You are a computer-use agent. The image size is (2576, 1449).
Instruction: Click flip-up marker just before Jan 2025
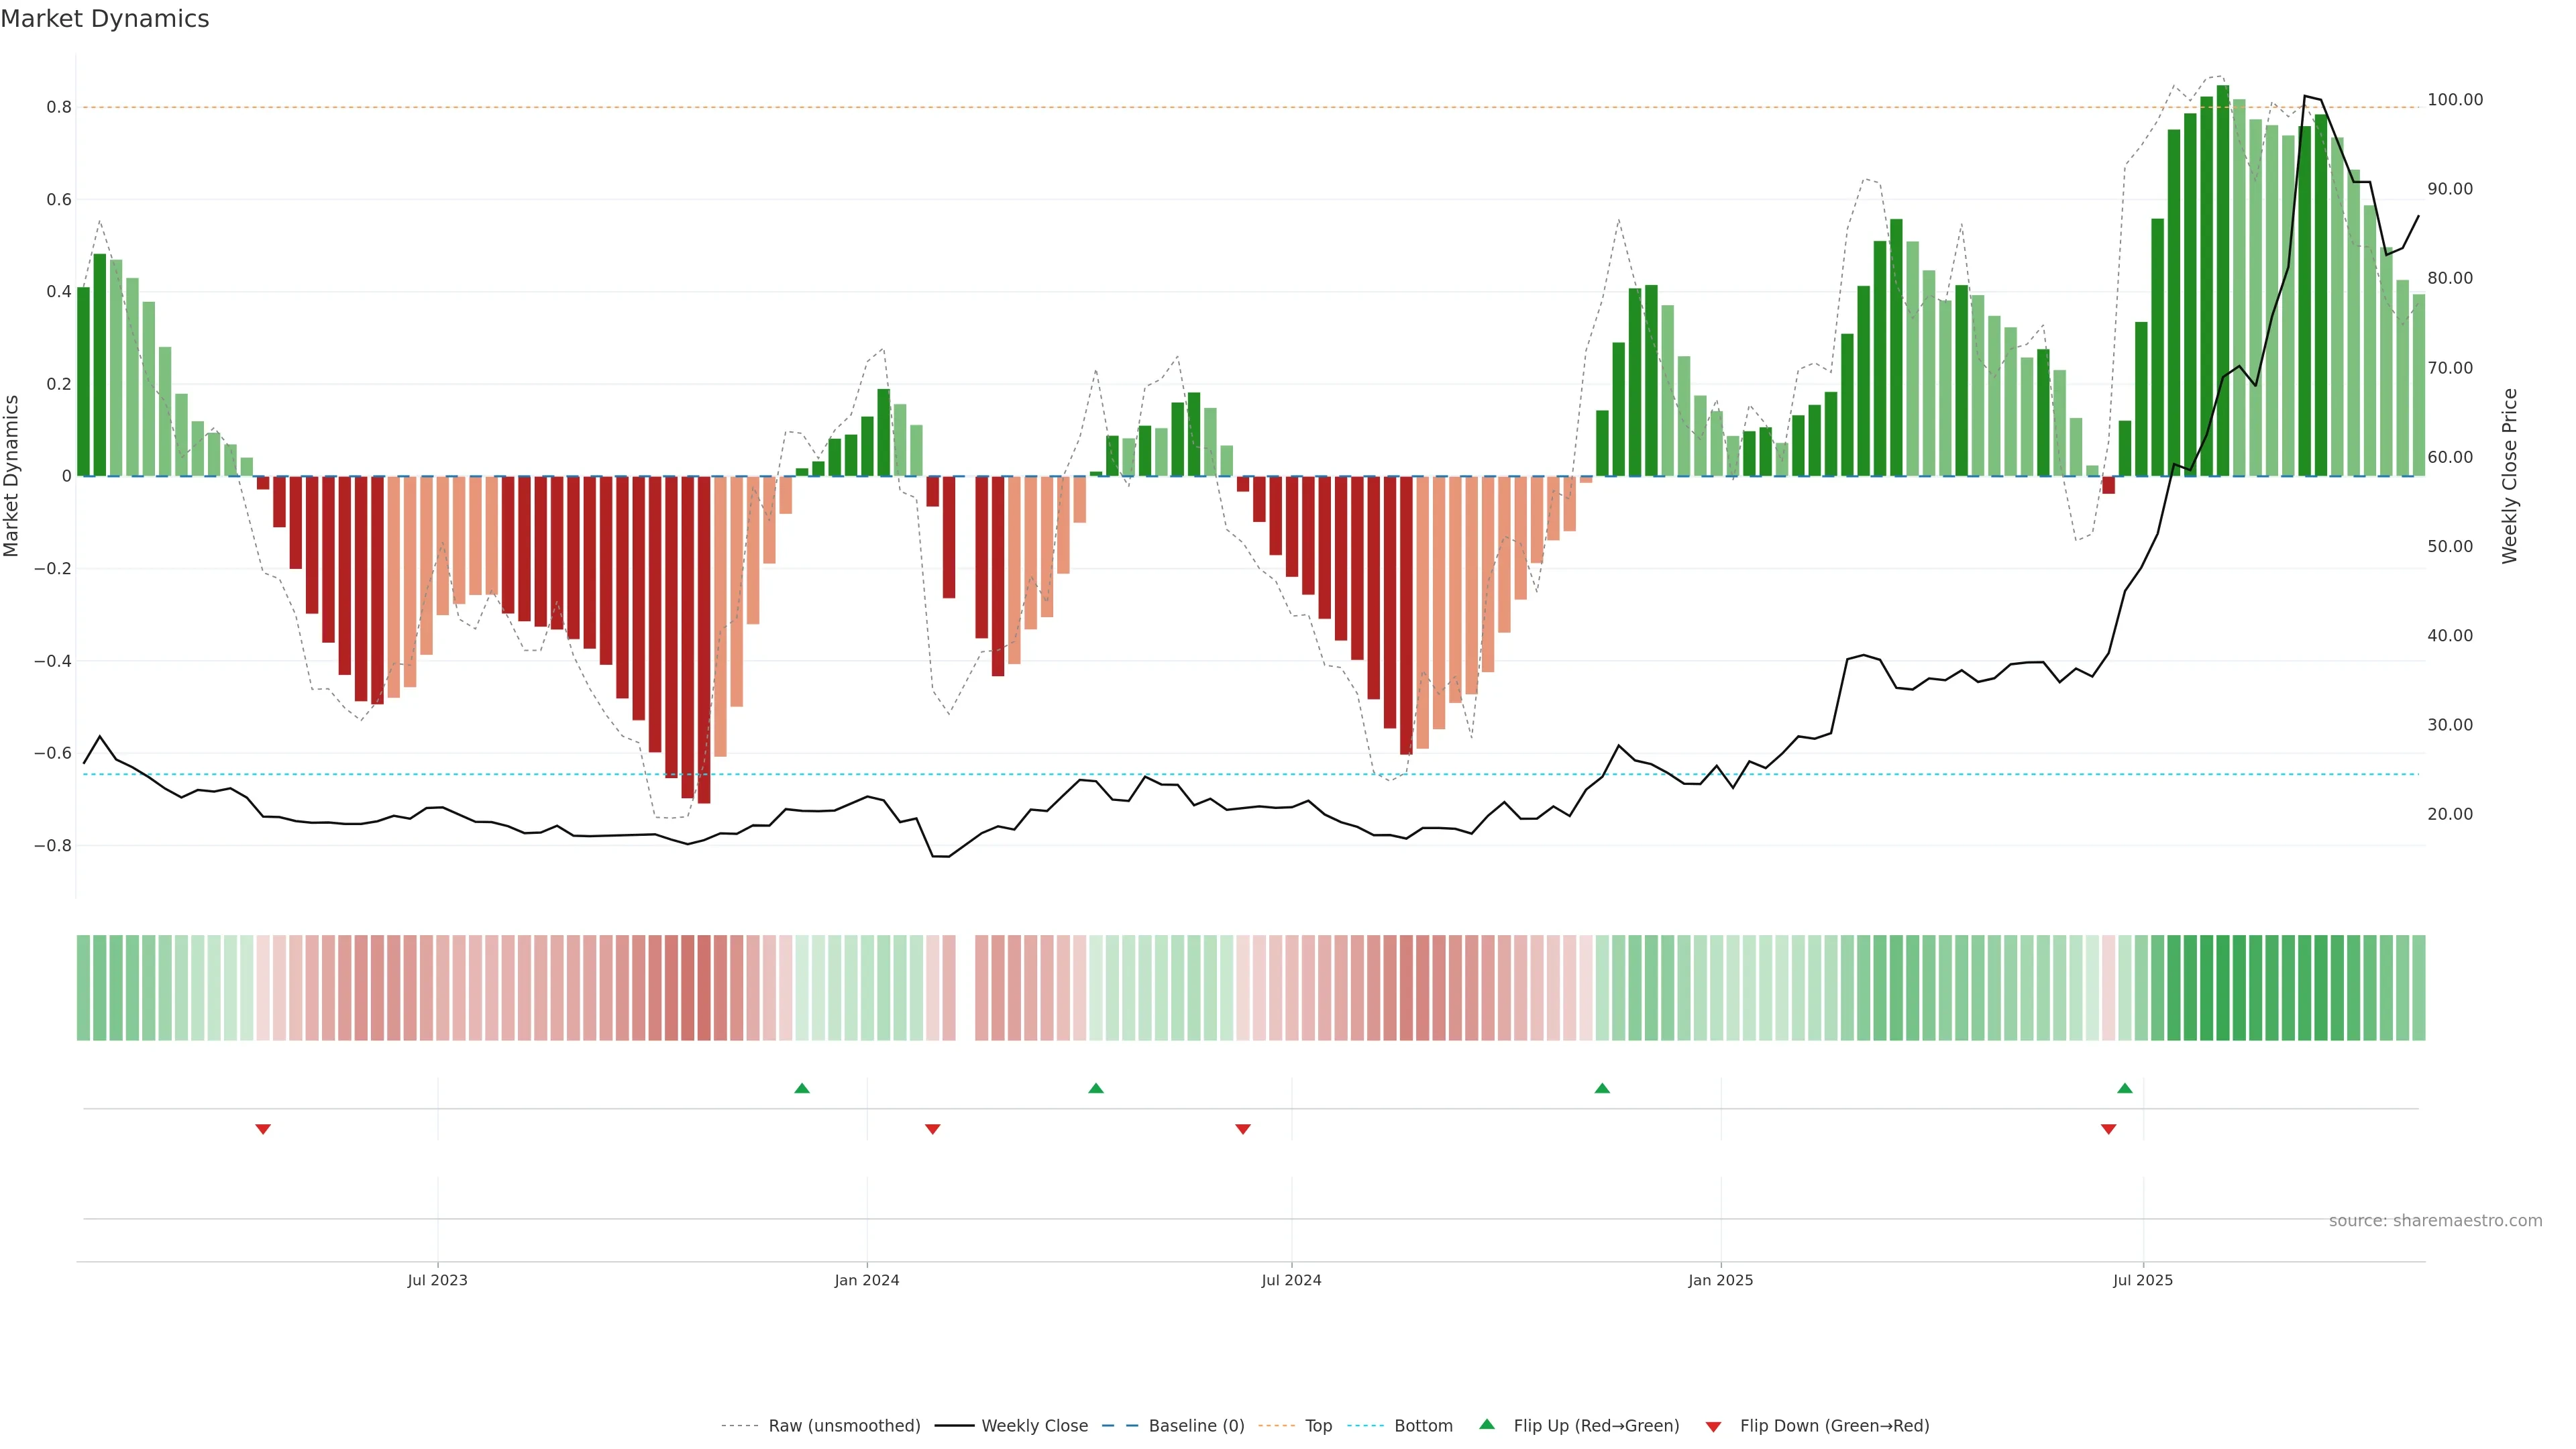1602,1088
